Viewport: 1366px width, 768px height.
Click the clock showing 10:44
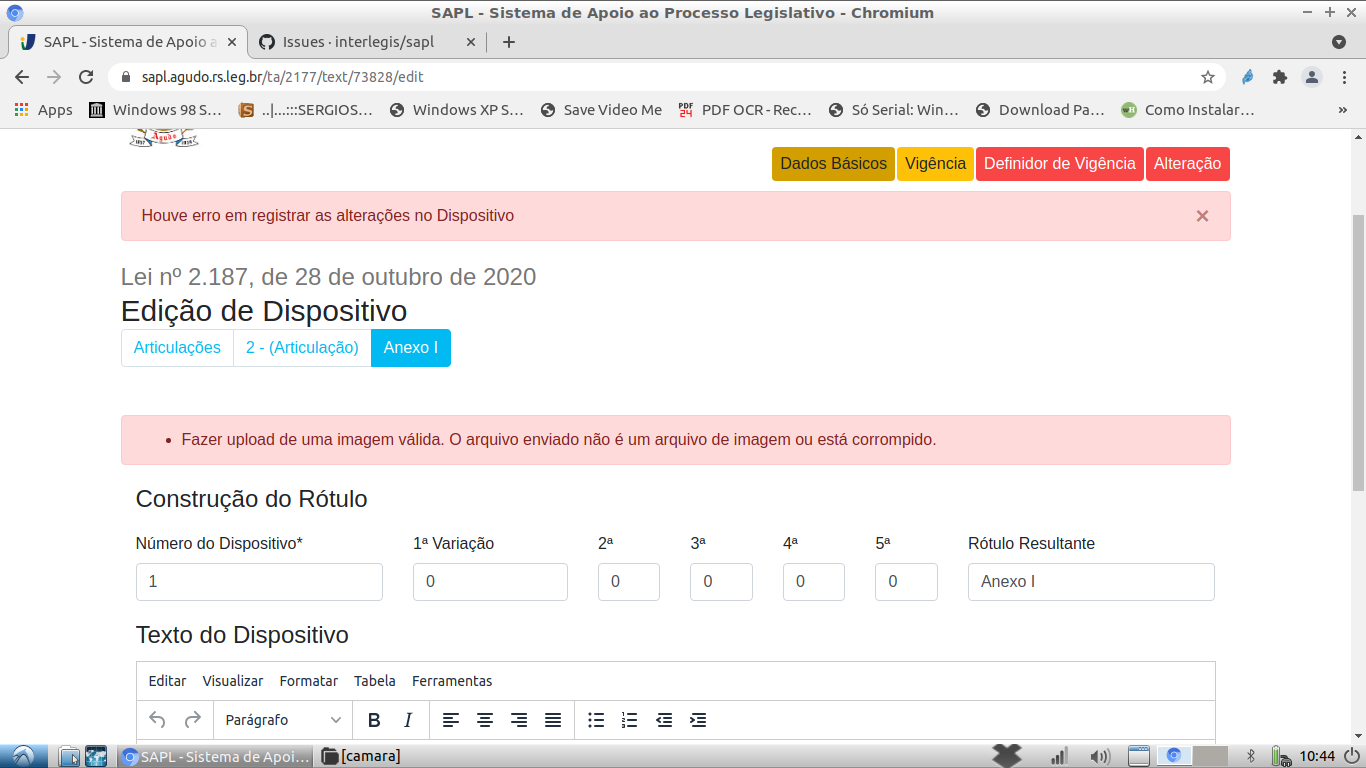pos(1317,756)
